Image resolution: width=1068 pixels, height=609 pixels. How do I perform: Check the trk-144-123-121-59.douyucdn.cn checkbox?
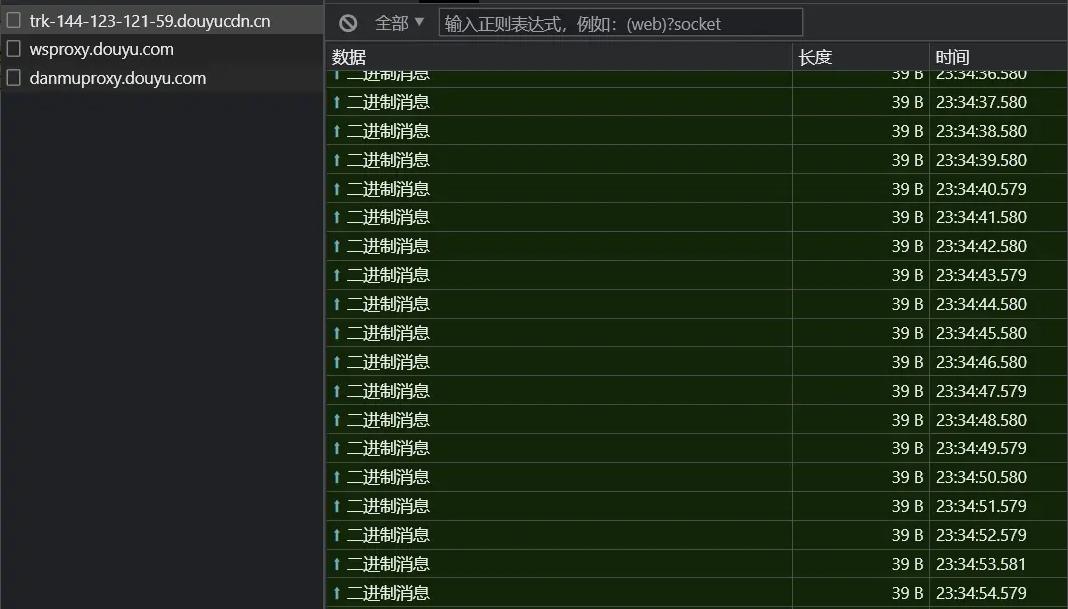point(13,19)
